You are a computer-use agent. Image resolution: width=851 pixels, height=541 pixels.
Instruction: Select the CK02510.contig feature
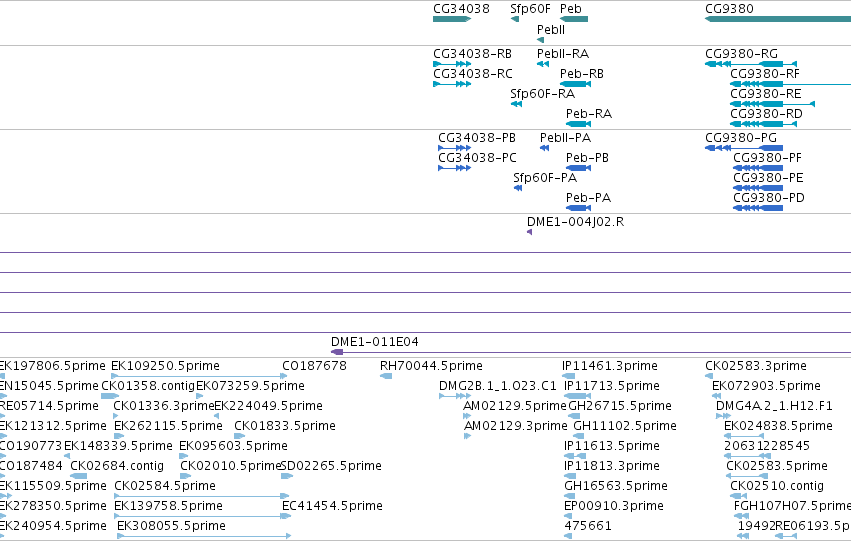coord(738,497)
